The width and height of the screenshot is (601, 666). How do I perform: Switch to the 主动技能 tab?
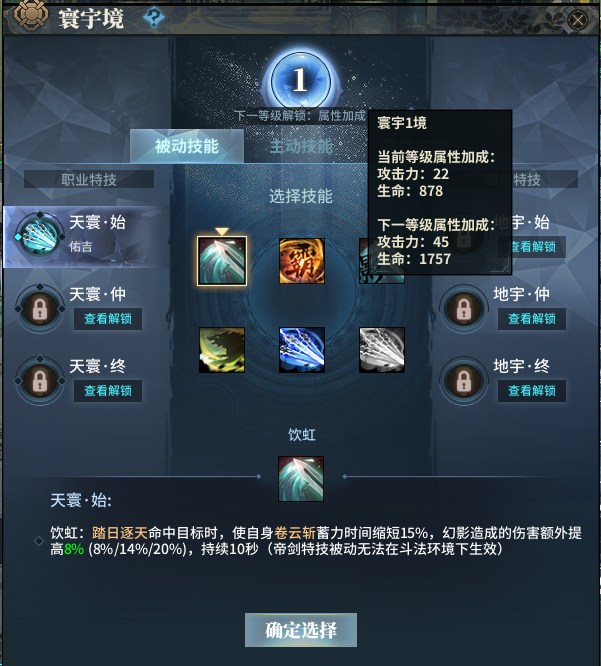[x=301, y=147]
